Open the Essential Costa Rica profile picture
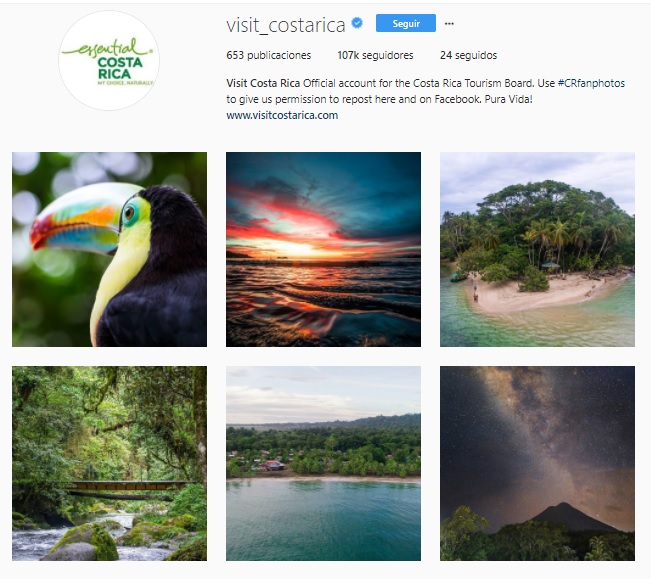Screen dimensions: 651x579 (109, 61)
